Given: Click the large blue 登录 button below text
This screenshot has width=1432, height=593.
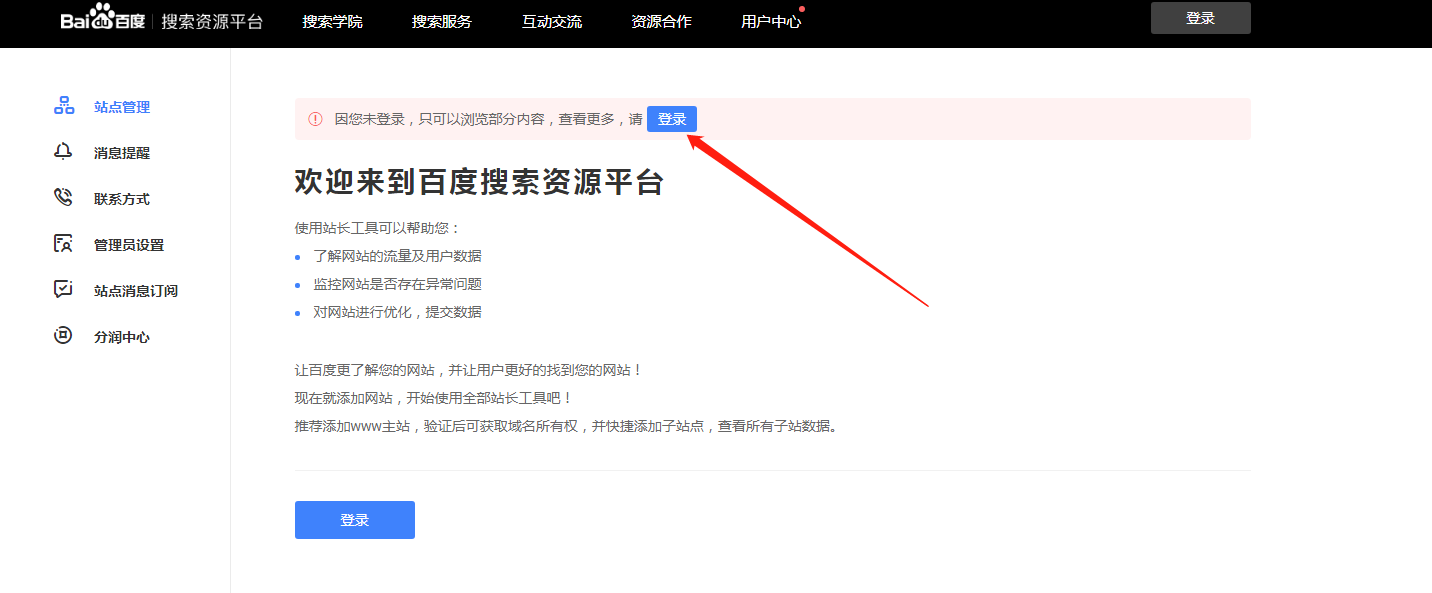Looking at the screenshot, I should (355, 520).
